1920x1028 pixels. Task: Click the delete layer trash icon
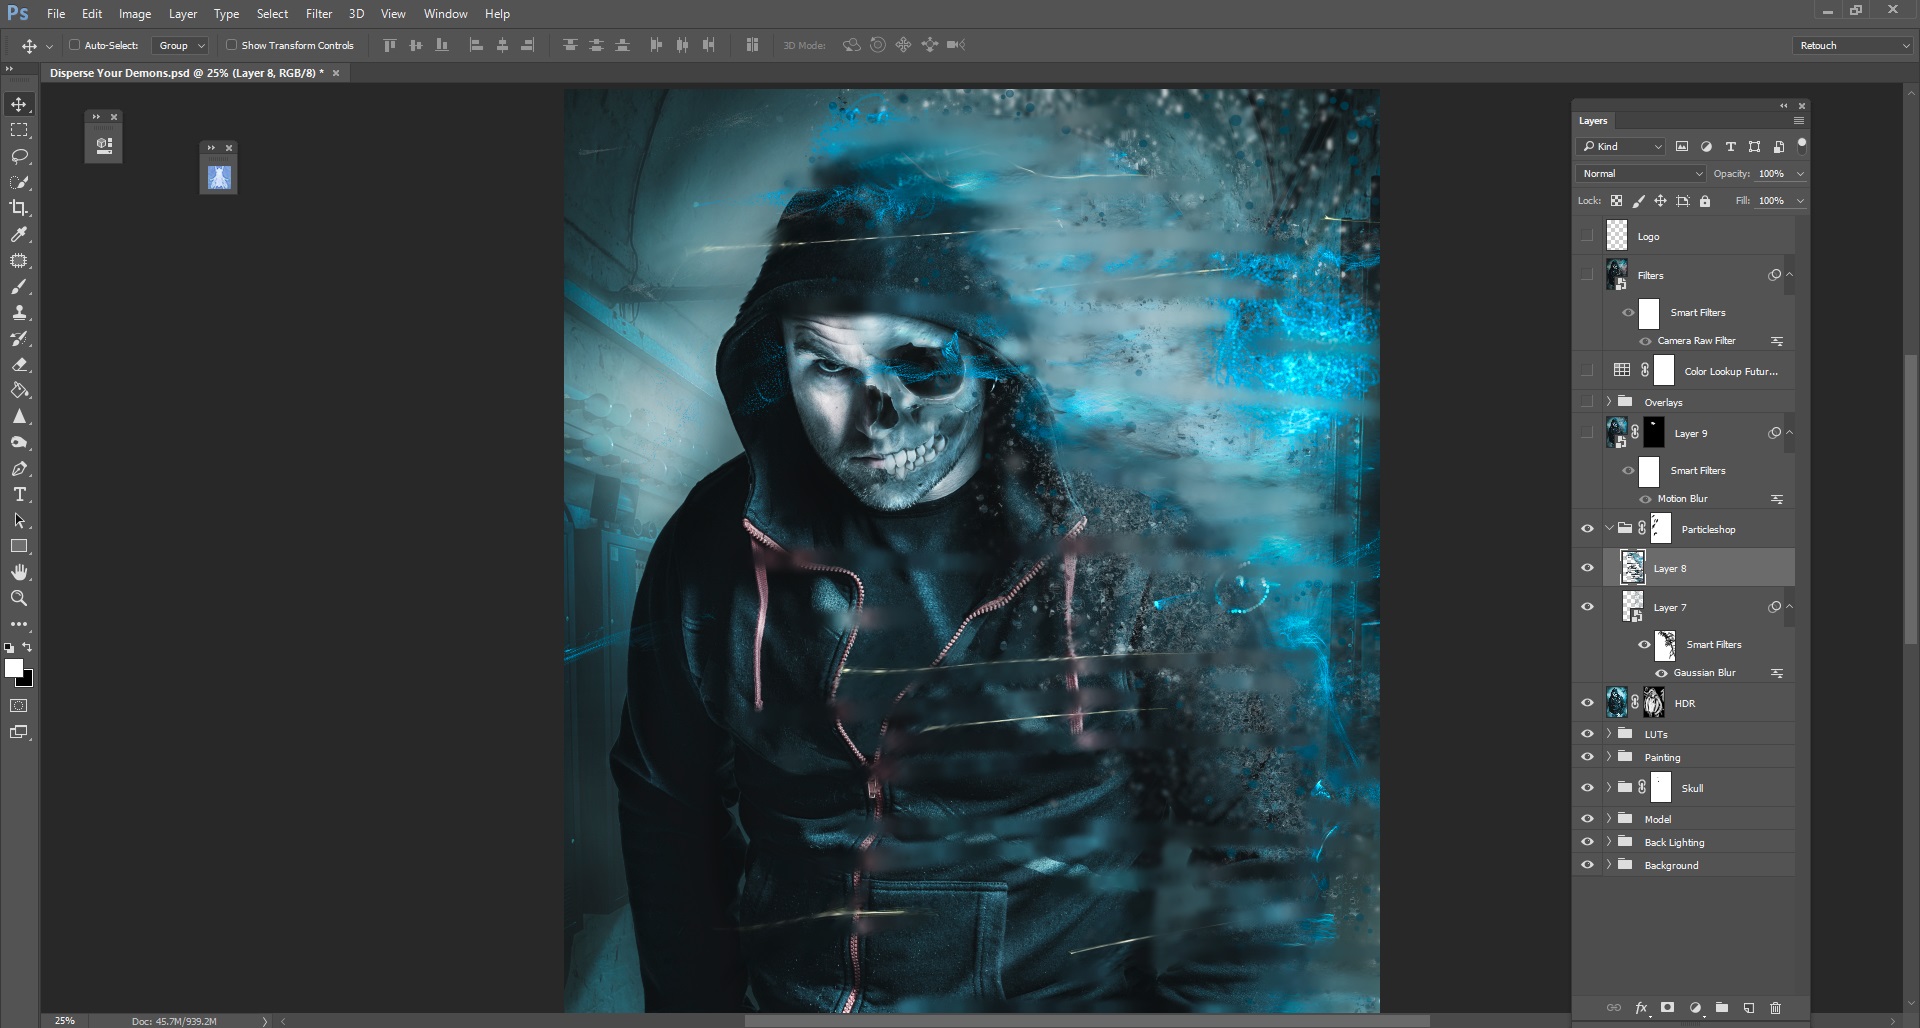(x=1774, y=1008)
